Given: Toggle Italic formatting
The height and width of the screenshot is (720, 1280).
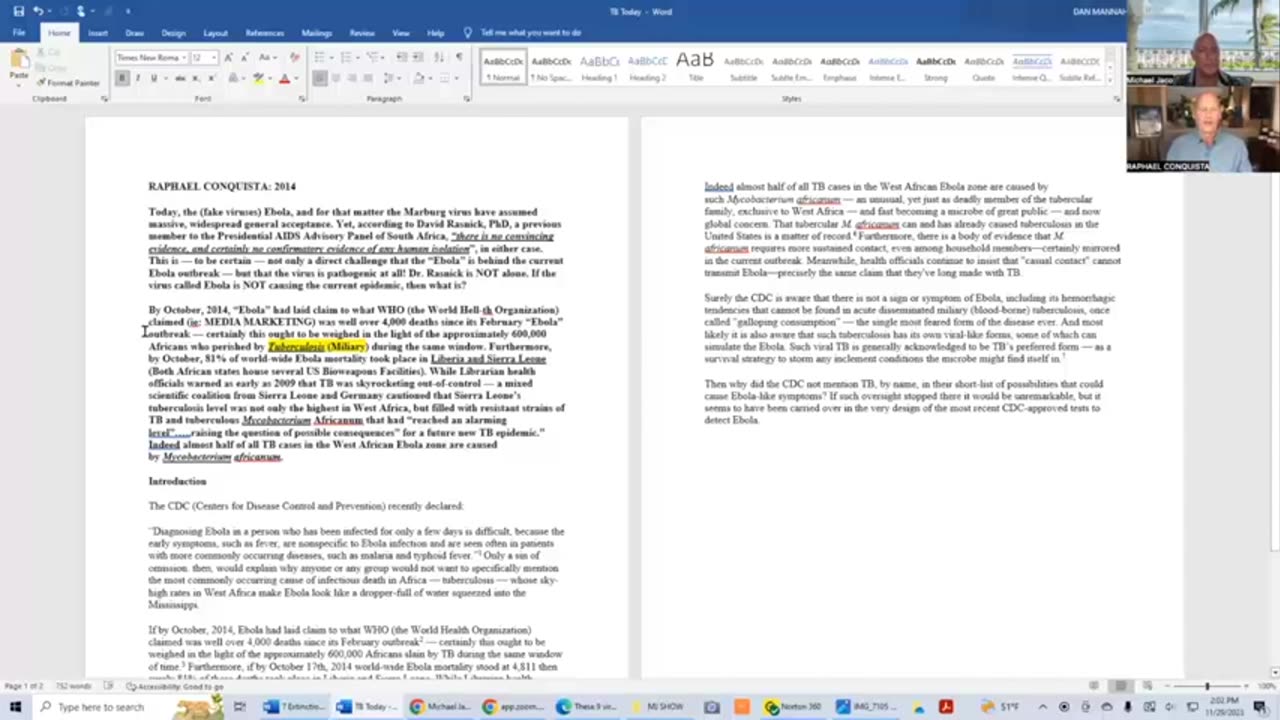Looking at the screenshot, I should point(137,78).
